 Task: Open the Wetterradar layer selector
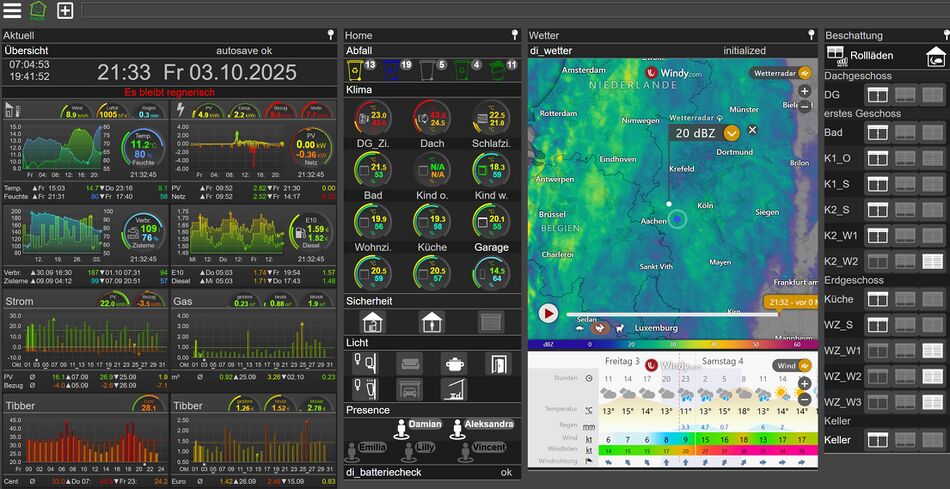point(781,73)
